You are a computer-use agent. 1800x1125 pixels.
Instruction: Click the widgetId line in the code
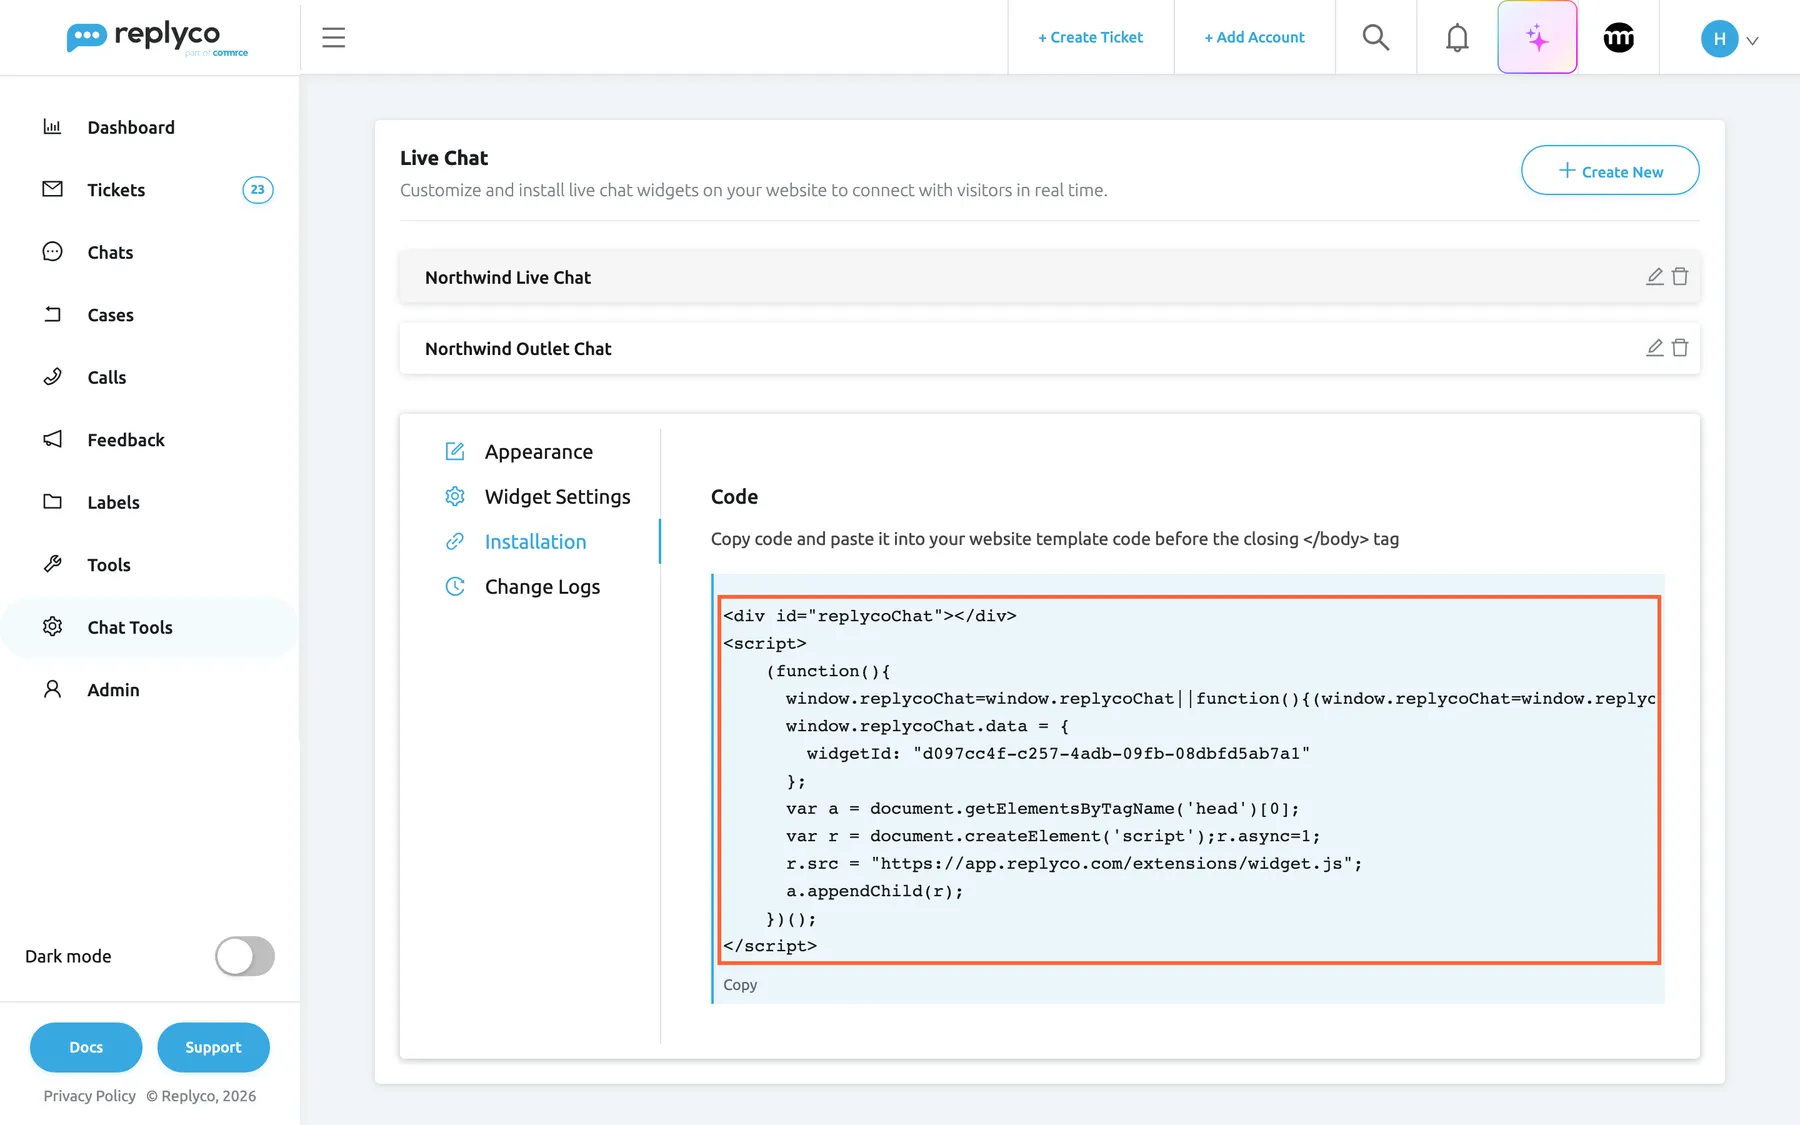pos(1058,754)
